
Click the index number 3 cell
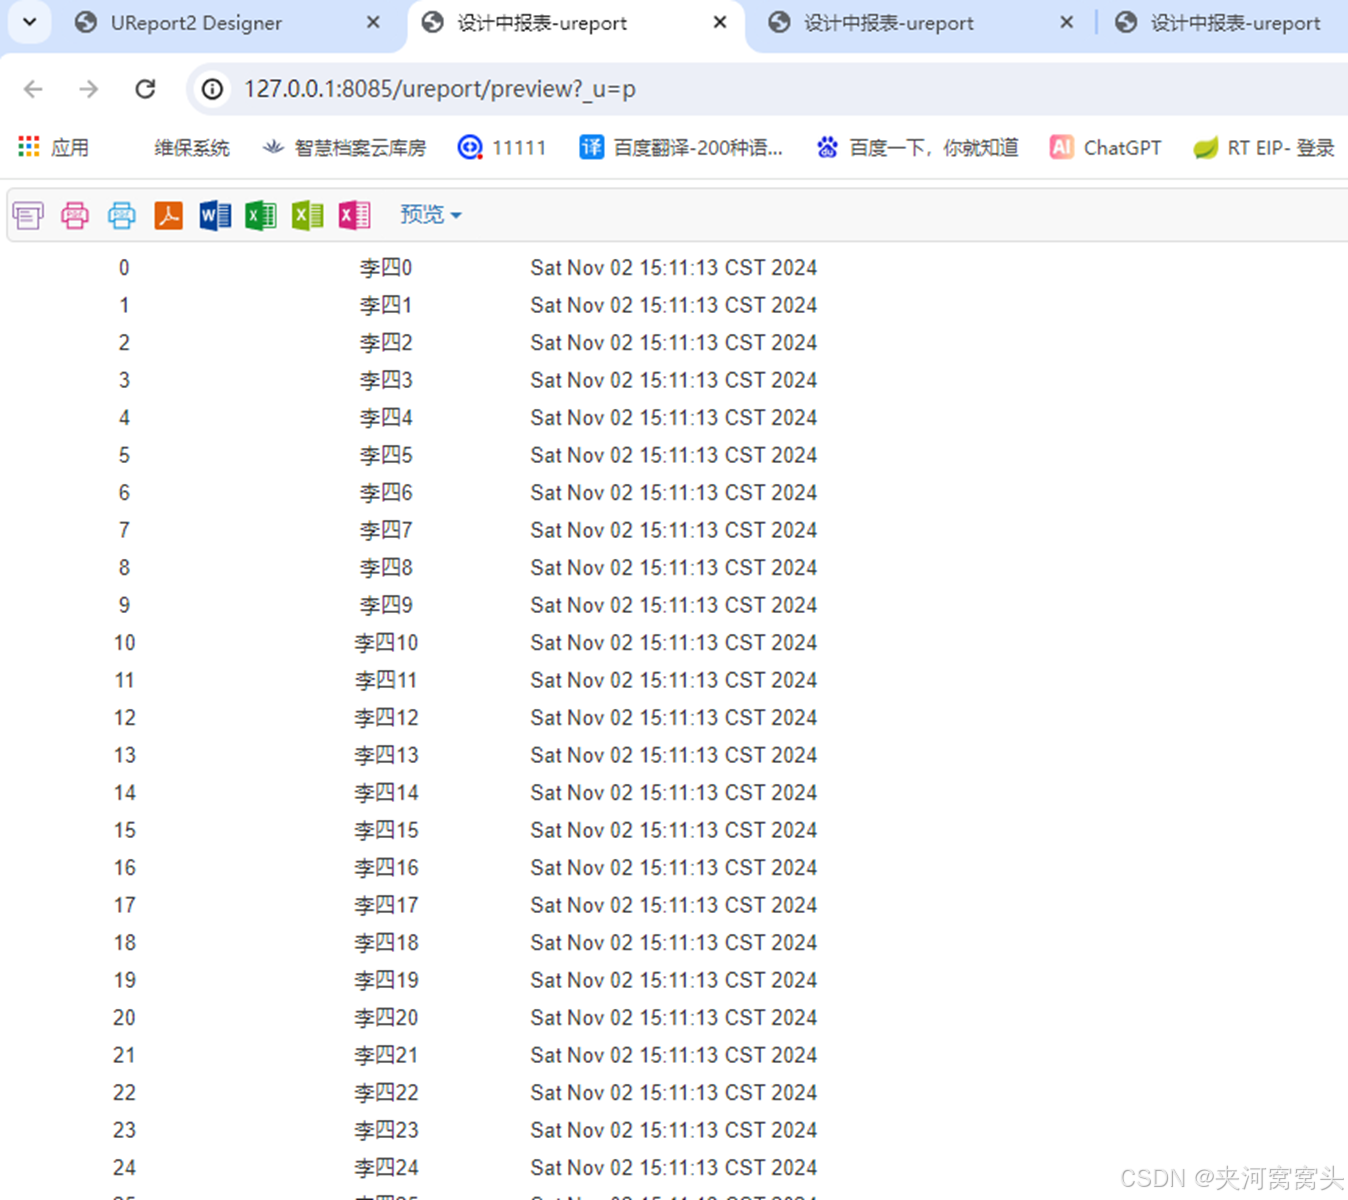(124, 380)
